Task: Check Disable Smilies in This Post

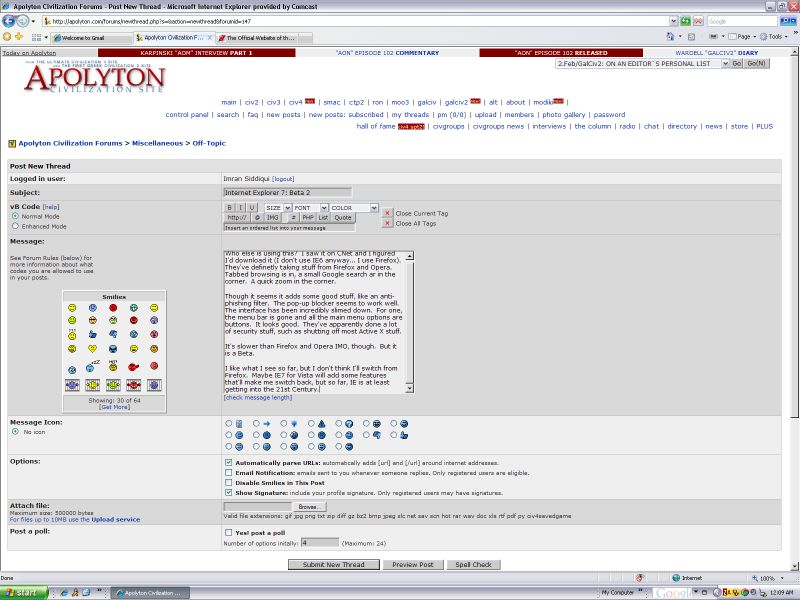Action: point(229,483)
